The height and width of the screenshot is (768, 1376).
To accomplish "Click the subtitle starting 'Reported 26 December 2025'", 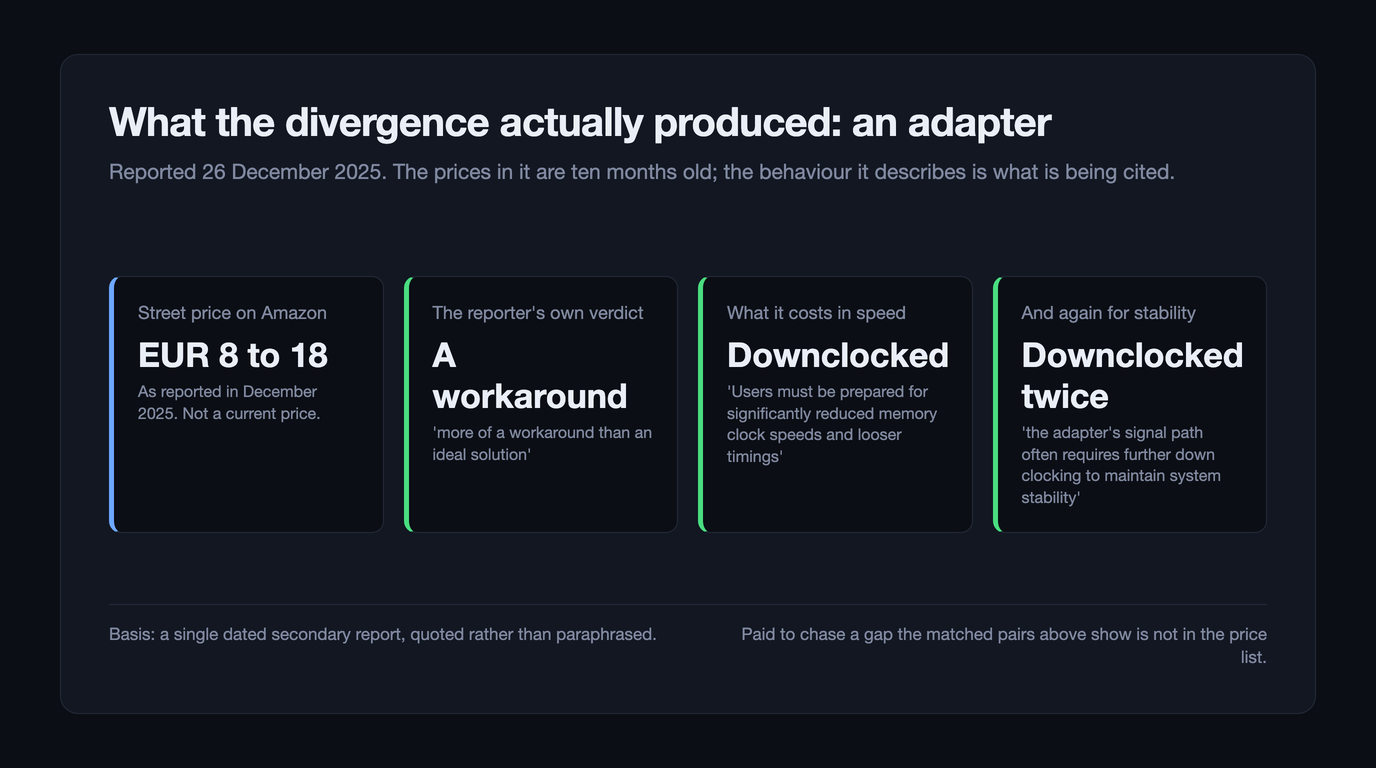I will click(642, 172).
